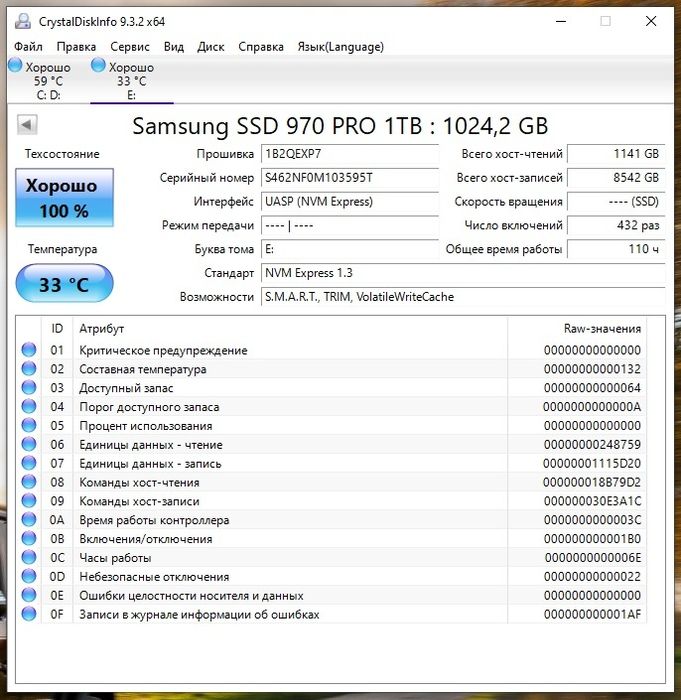
Task: Click the Атрибут column header
Action: point(290,329)
